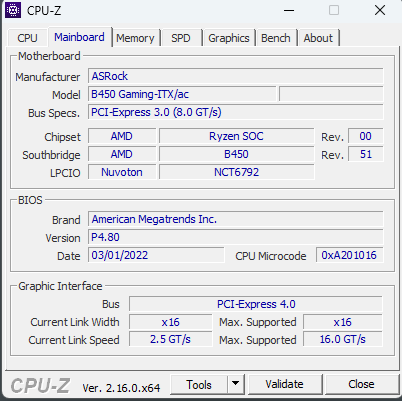The width and height of the screenshot is (402, 401).
Task: Click the BIOS version P4.80 field
Action: (236, 237)
